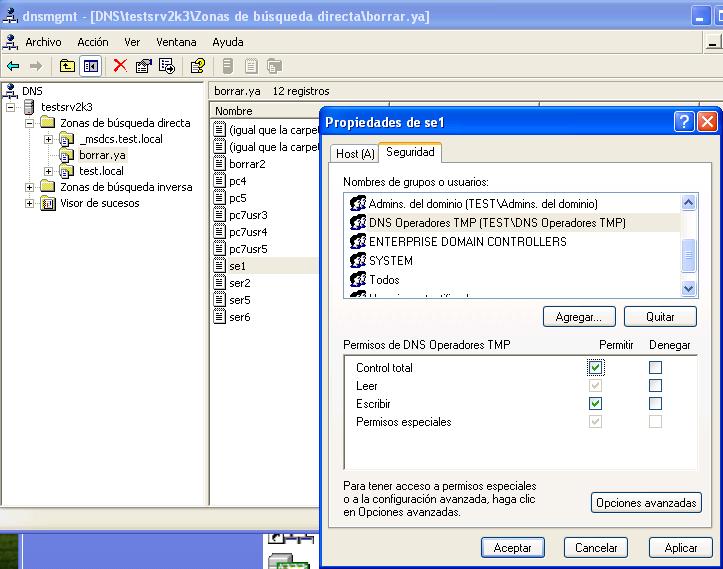Click the Agregar... button

579,317
